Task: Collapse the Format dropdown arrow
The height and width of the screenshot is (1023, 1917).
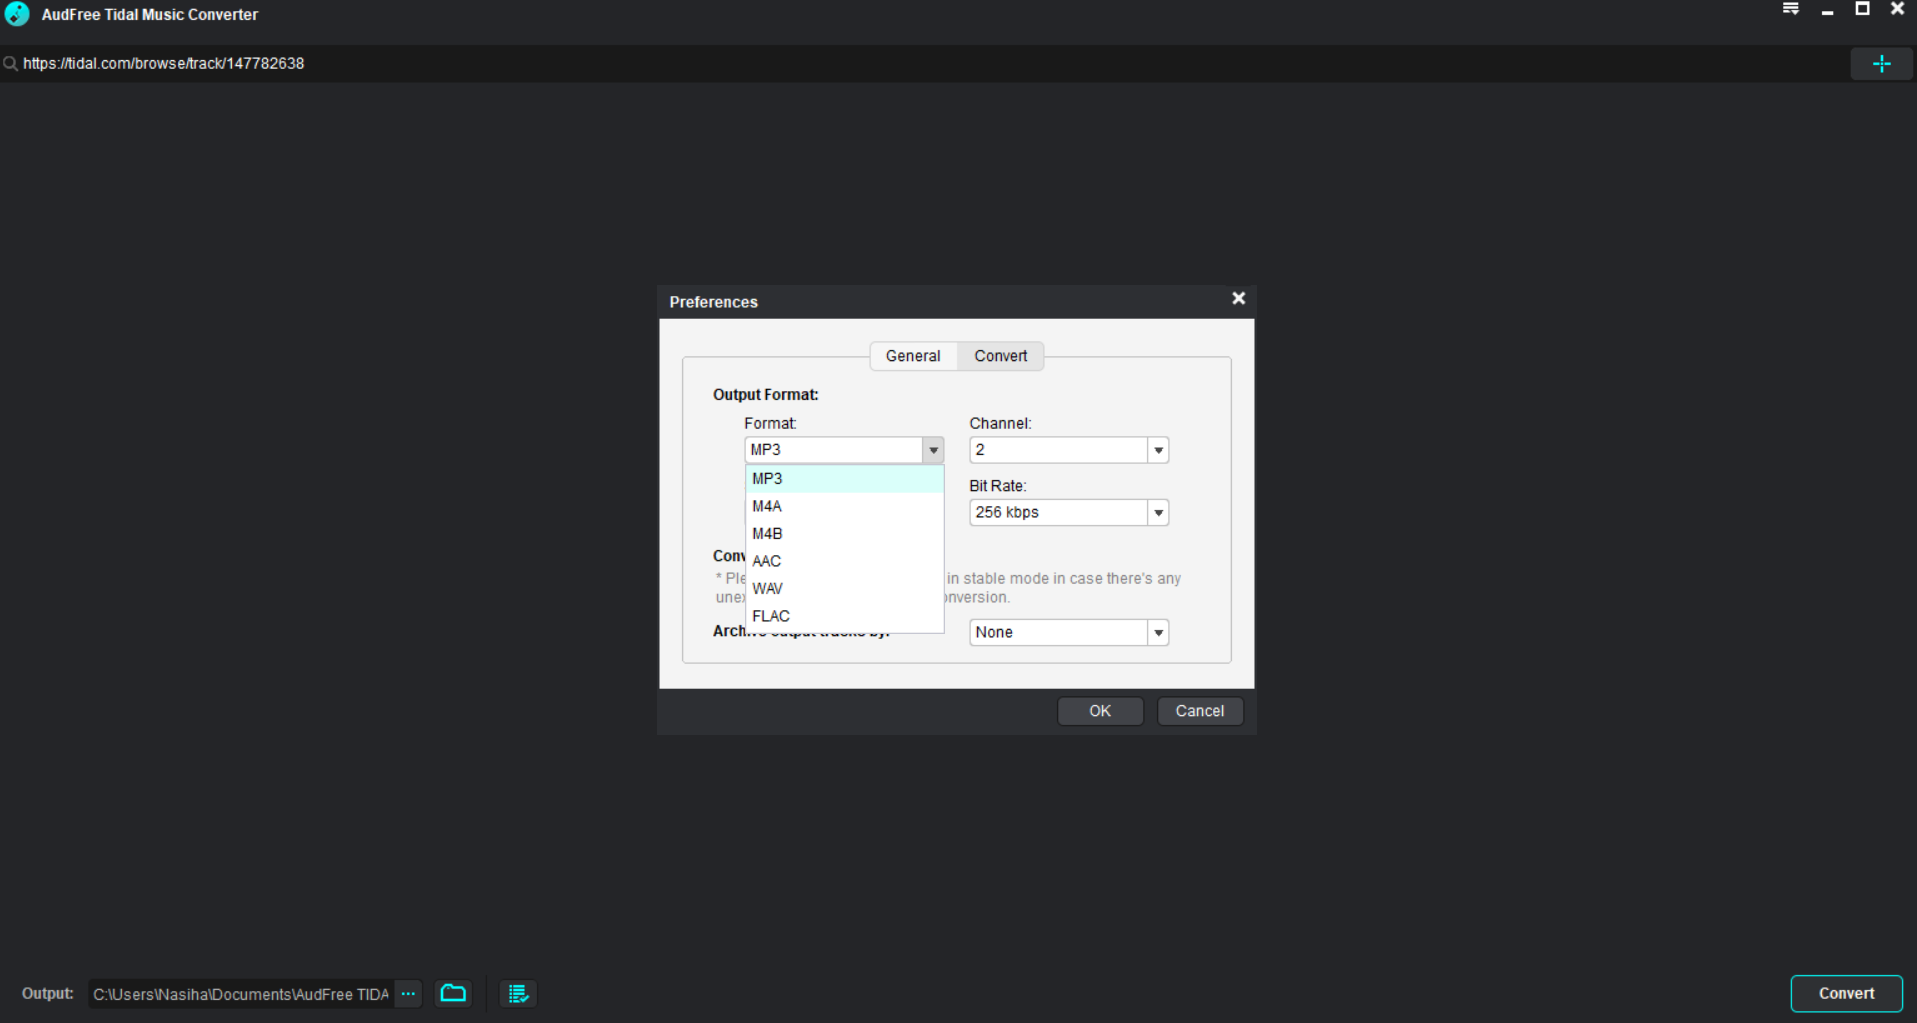Action: point(933,450)
